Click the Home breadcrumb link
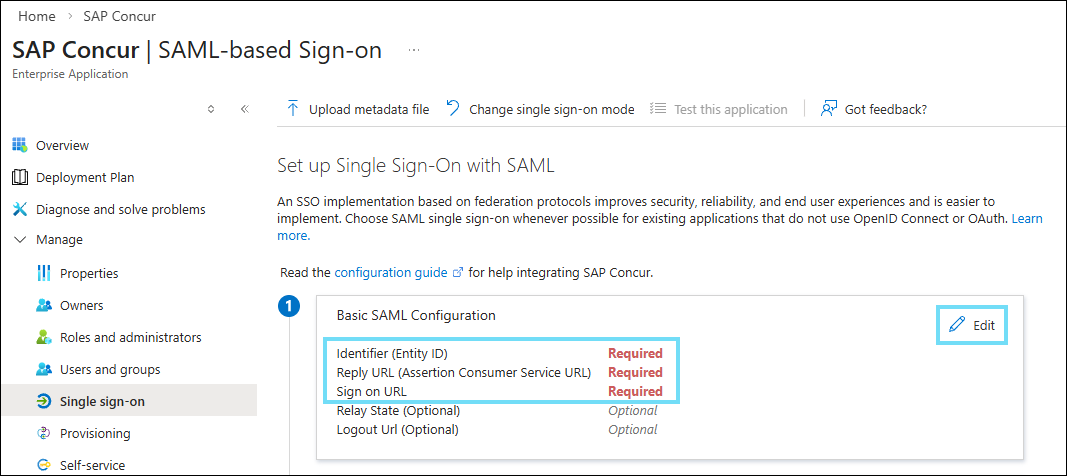The height and width of the screenshot is (476, 1067). 37,17
